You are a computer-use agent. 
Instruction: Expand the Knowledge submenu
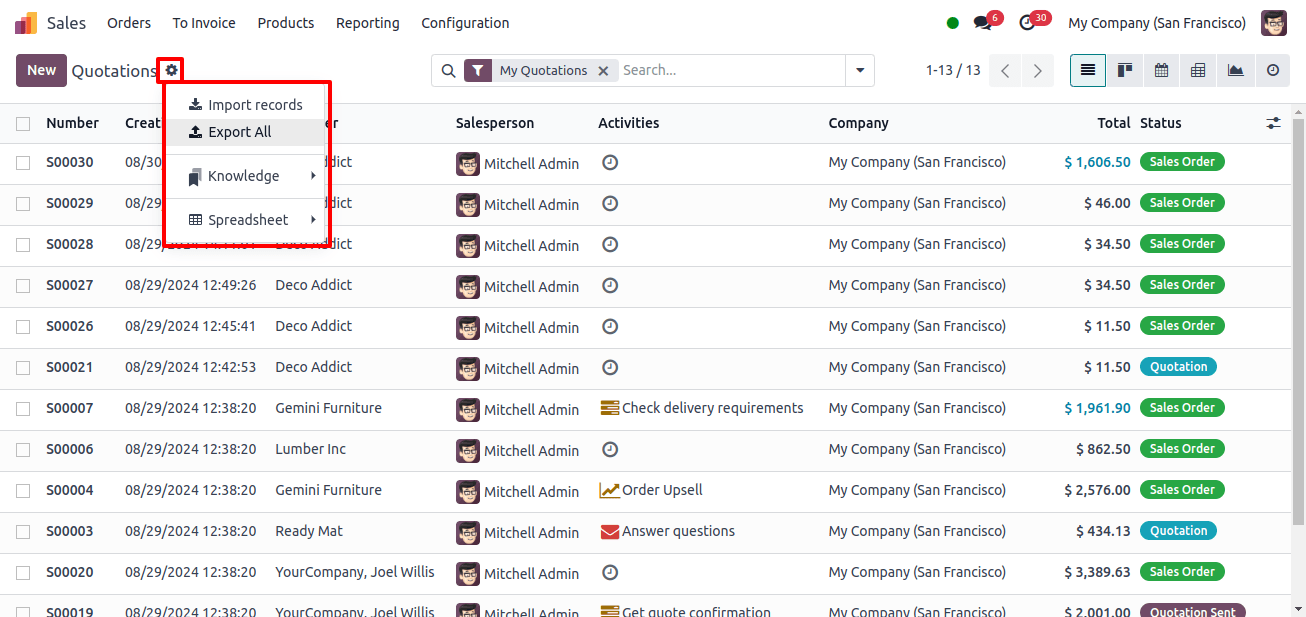(x=247, y=176)
